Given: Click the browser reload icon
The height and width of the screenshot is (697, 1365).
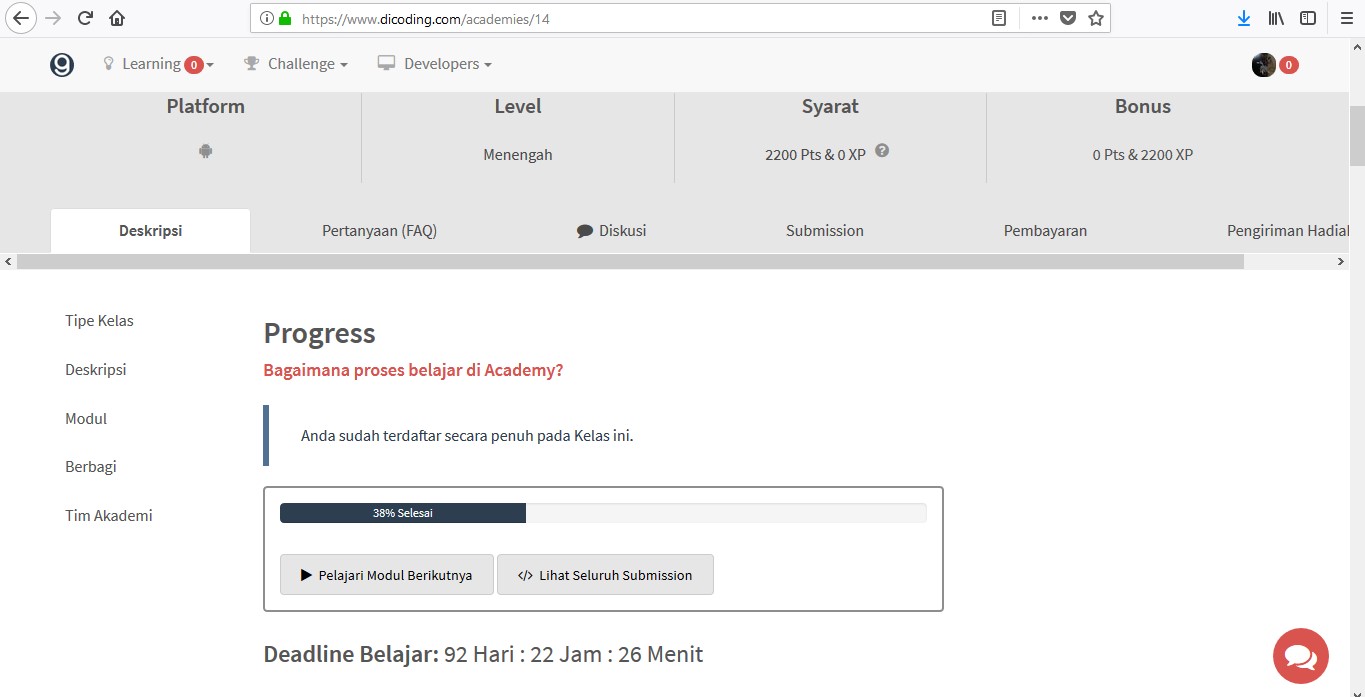Looking at the screenshot, I should point(85,18).
